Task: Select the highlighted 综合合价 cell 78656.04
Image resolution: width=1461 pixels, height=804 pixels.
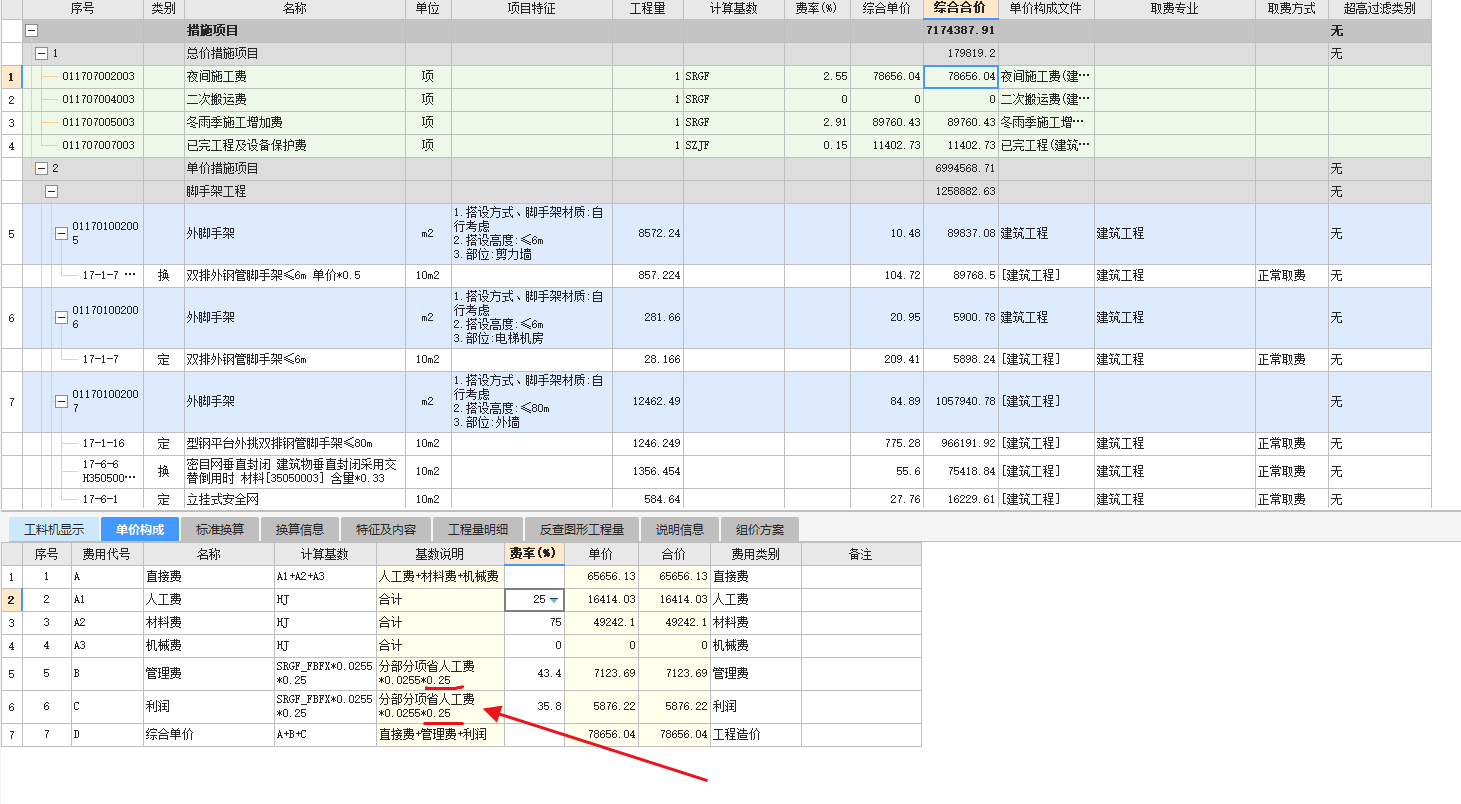Action: coord(961,77)
